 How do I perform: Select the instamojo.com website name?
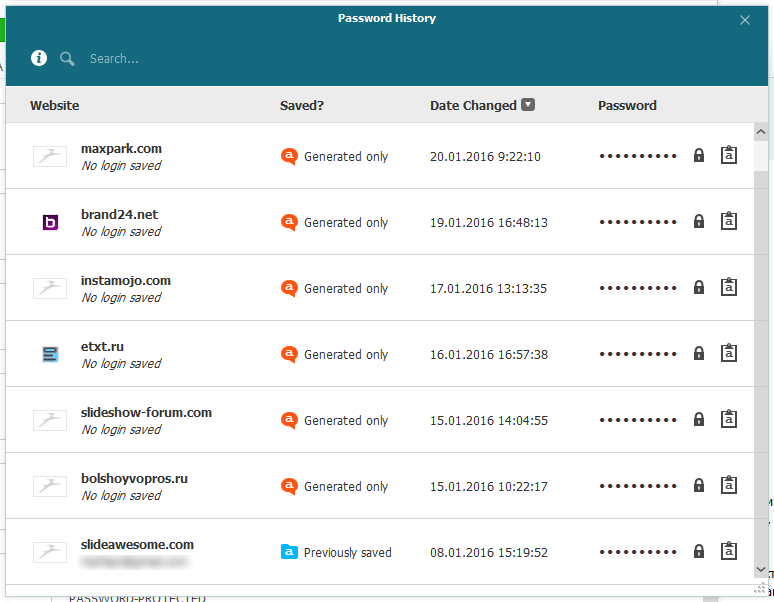(126, 281)
